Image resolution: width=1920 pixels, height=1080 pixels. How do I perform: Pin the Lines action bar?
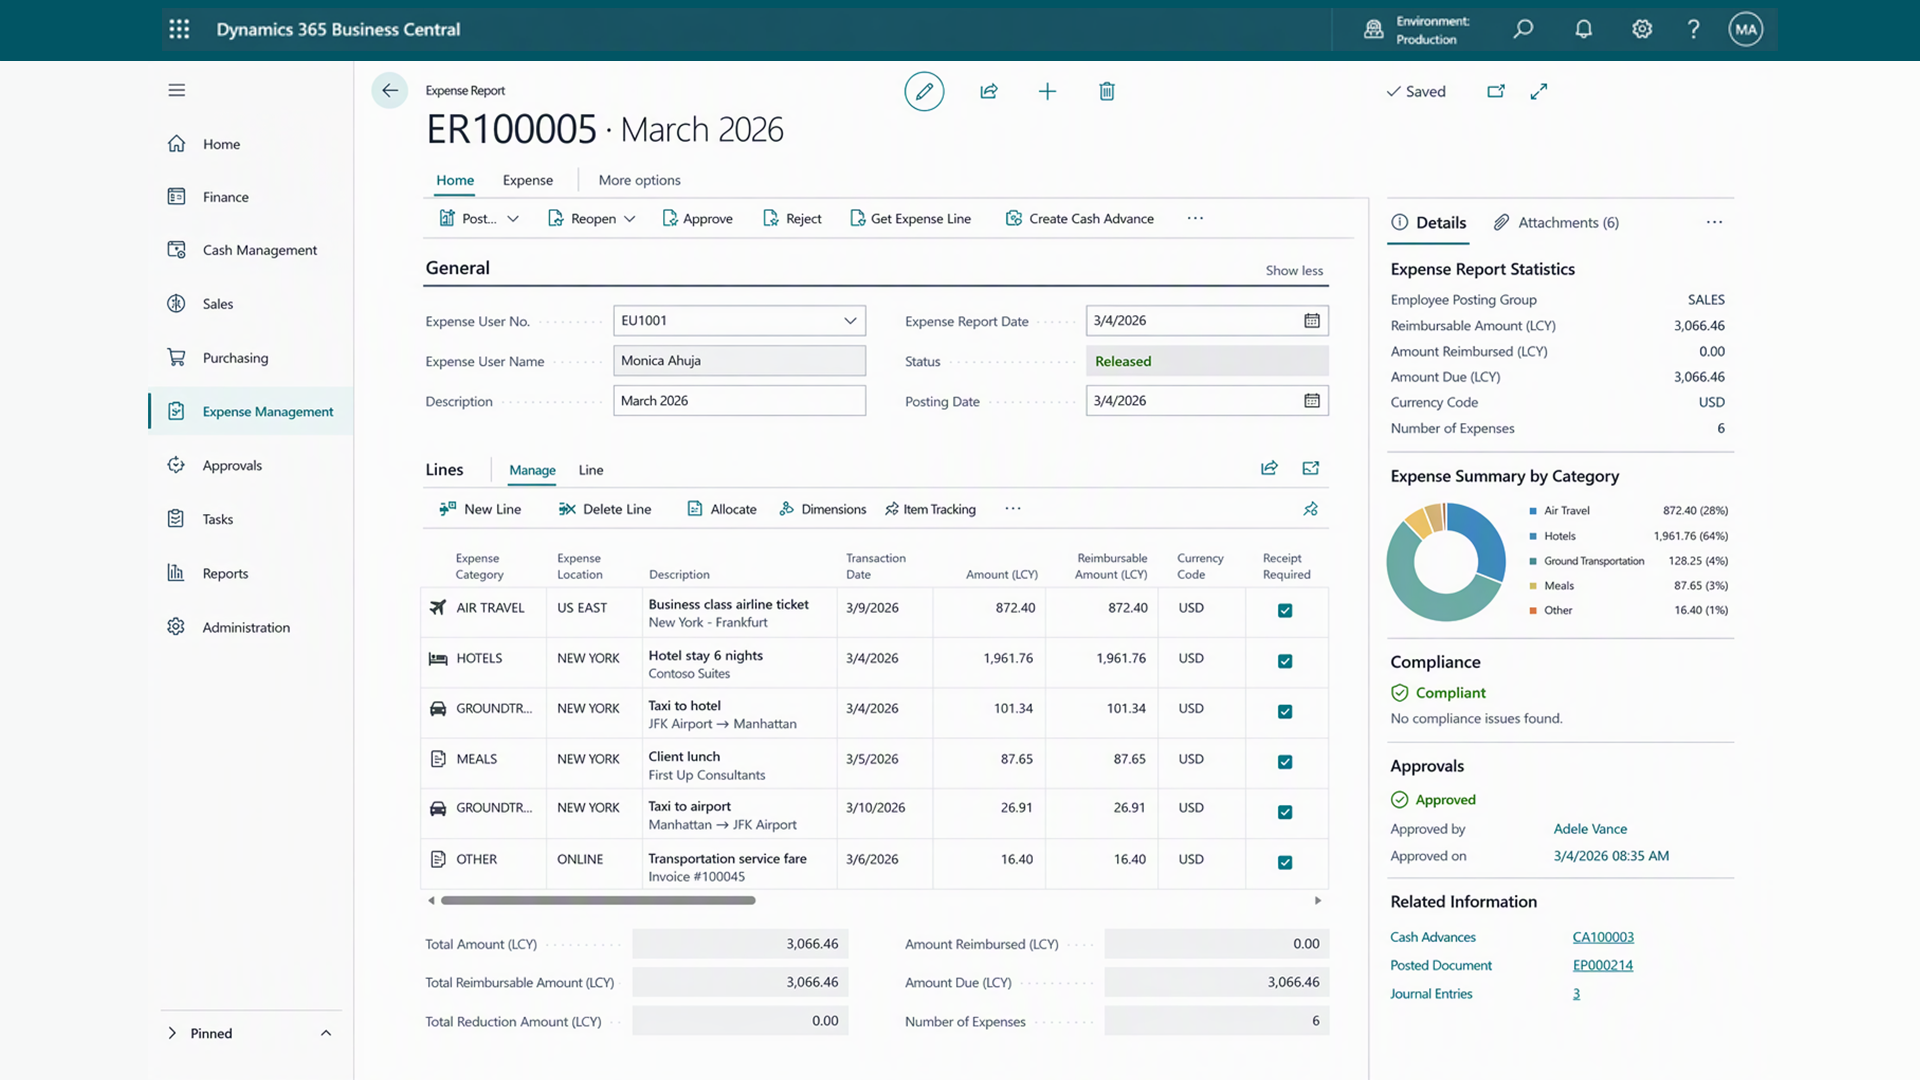click(x=1311, y=509)
